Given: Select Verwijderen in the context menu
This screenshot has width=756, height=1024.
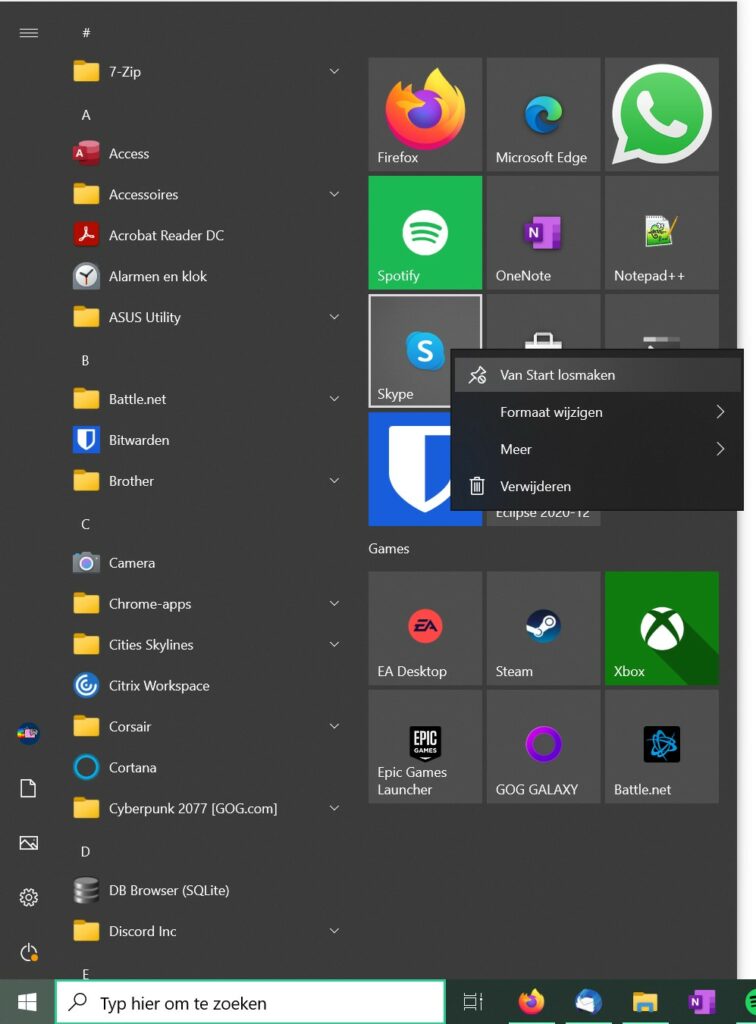Looking at the screenshot, I should [x=597, y=487].
